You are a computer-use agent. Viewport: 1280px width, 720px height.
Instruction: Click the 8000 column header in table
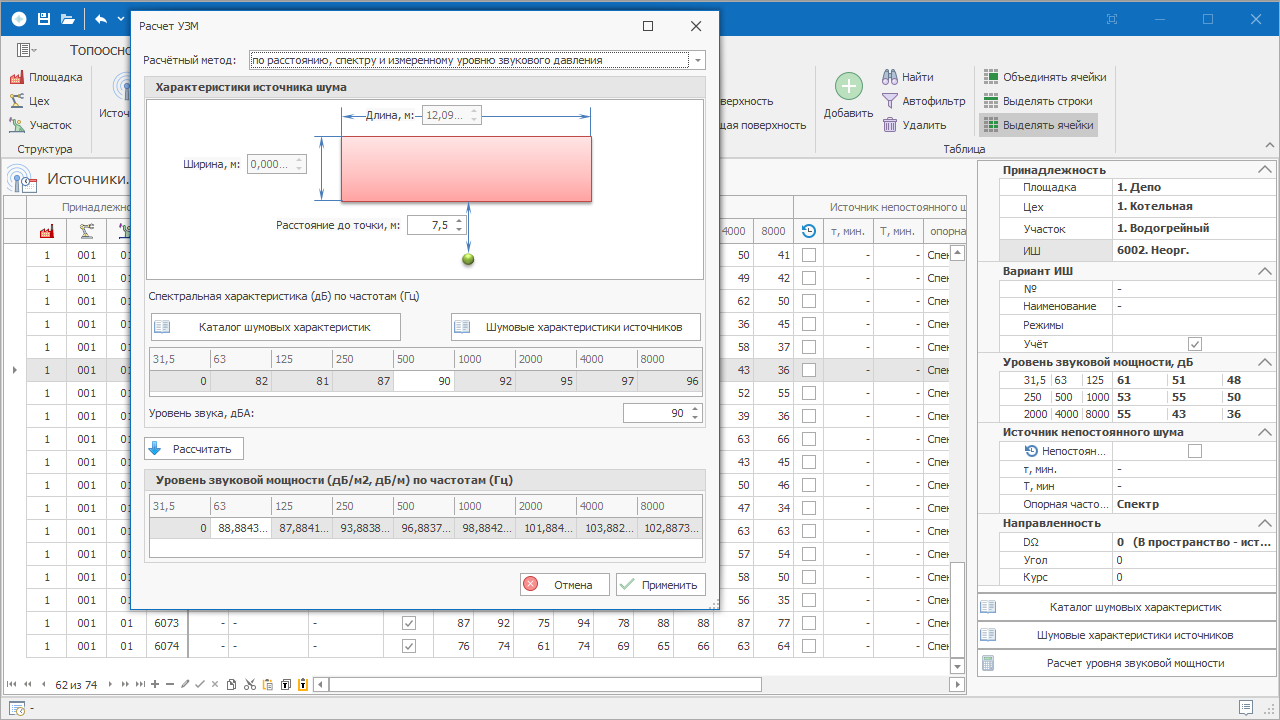[773, 231]
